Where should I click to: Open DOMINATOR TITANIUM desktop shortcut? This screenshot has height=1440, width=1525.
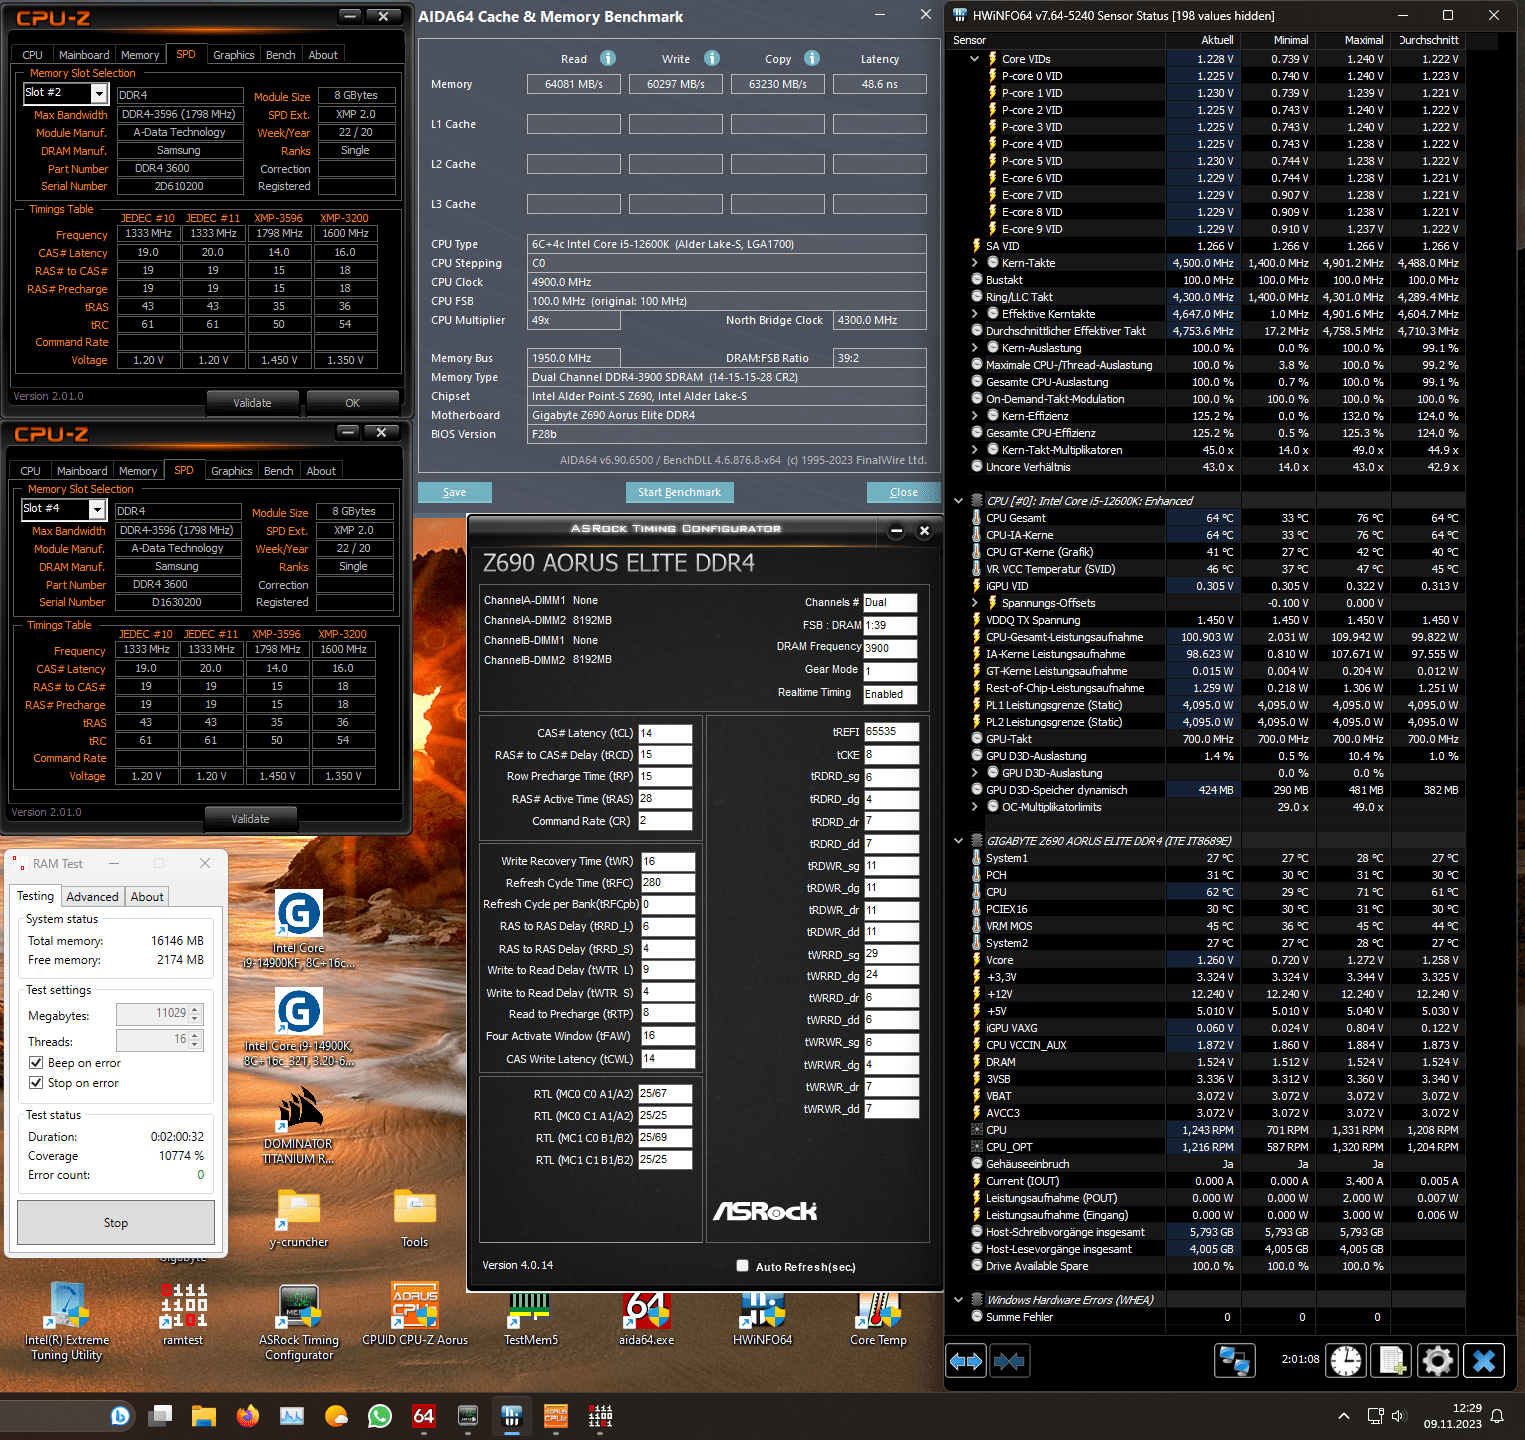(x=298, y=1125)
